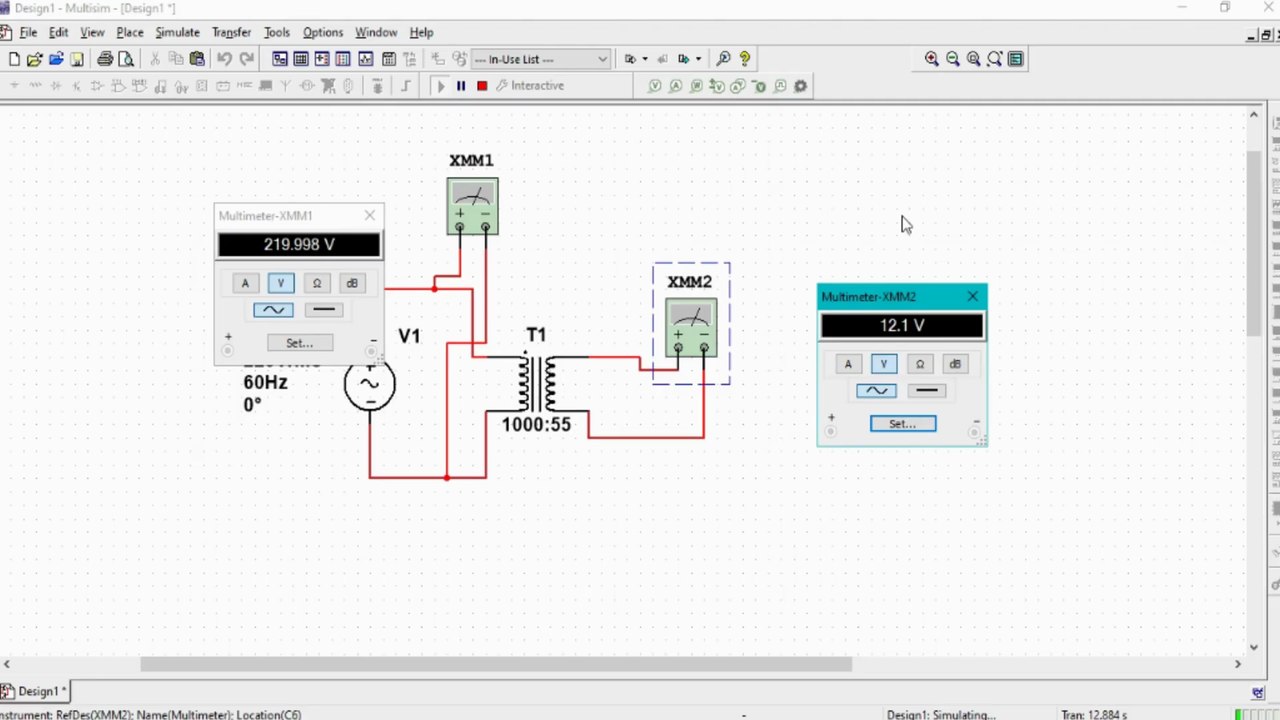Image resolution: width=1280 pixels, height=720 pixels.
Task: Open the Simulate menu
Action: [x=177, y=32]
